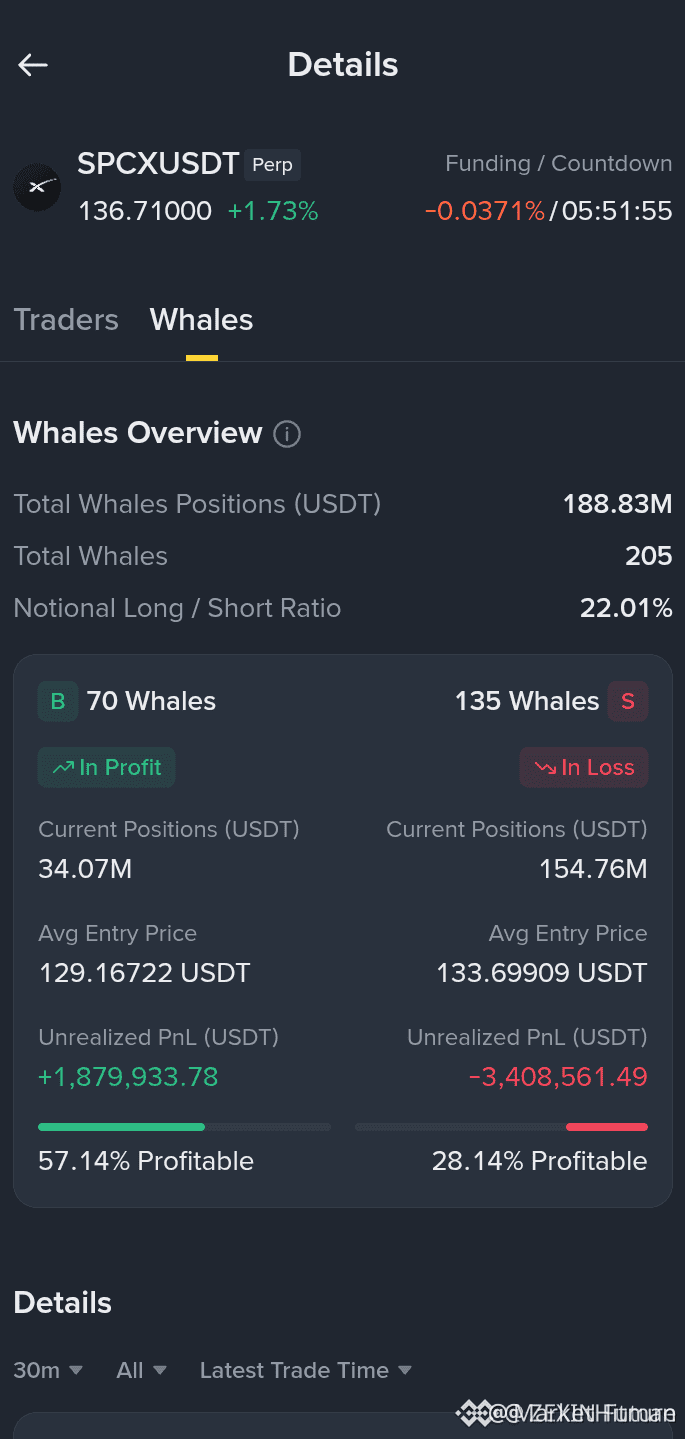This screenshot has width=685, height=1439.
Task: Tap the funding rate -0.0371% value
Action: point(485,211)
